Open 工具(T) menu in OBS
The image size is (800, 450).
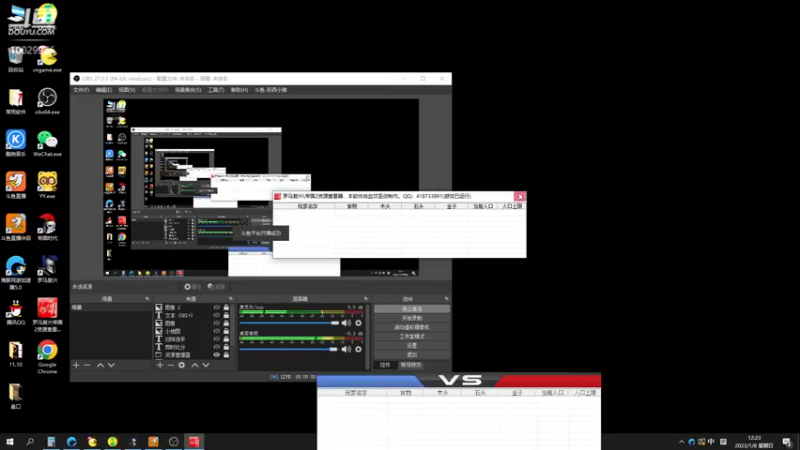click(216, 90)
